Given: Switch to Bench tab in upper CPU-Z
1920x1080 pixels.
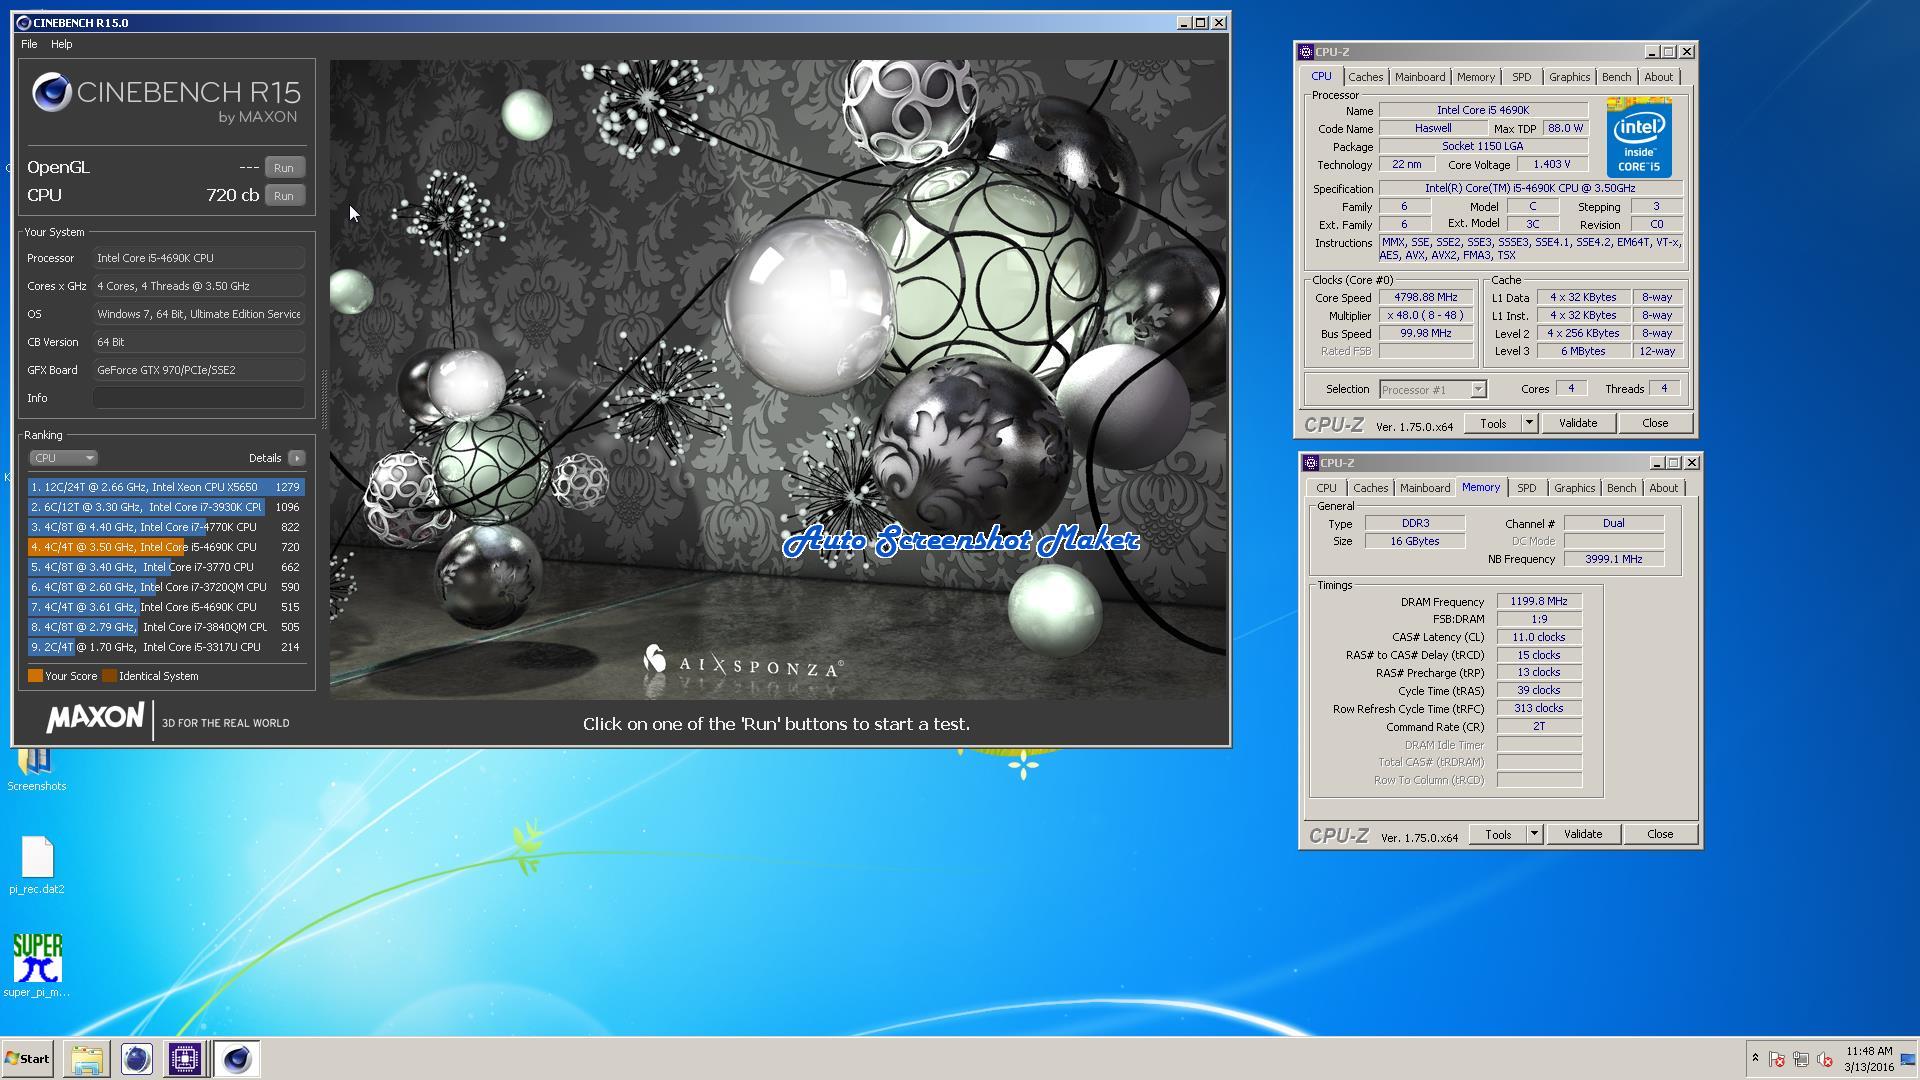Looking at the screenshot, I should click(1616, 77).
